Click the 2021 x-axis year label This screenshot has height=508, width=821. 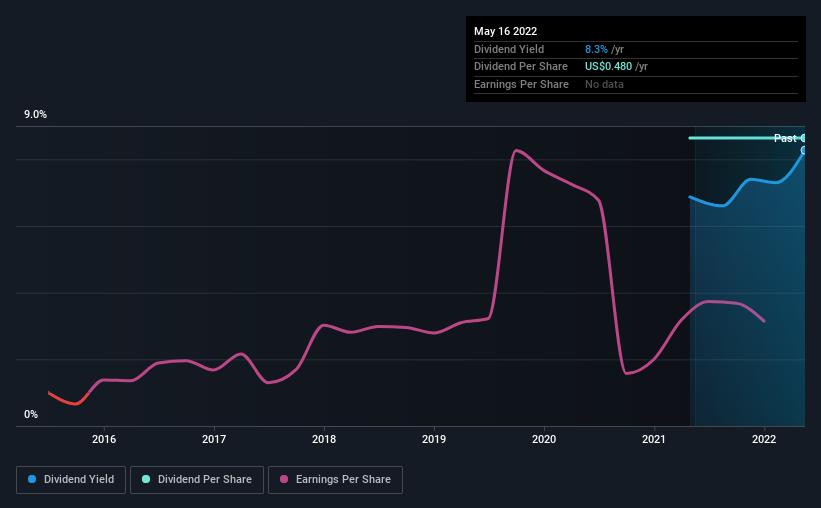(x=653, y=439)
